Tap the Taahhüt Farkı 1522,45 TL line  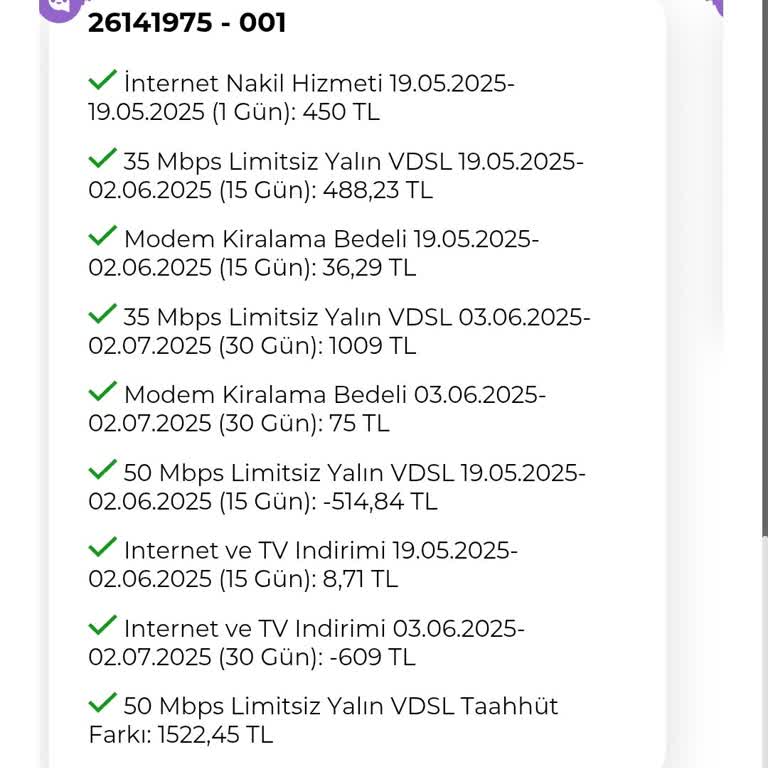322,721
